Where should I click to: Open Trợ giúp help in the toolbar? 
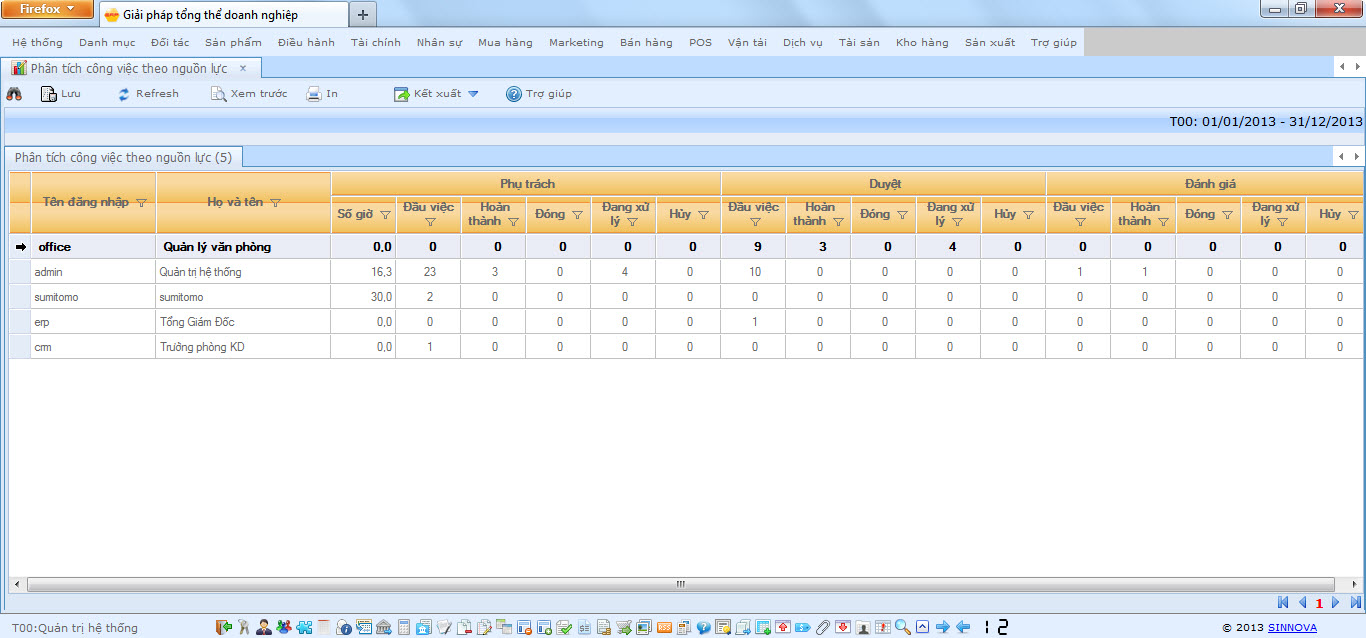coord(539,94)
